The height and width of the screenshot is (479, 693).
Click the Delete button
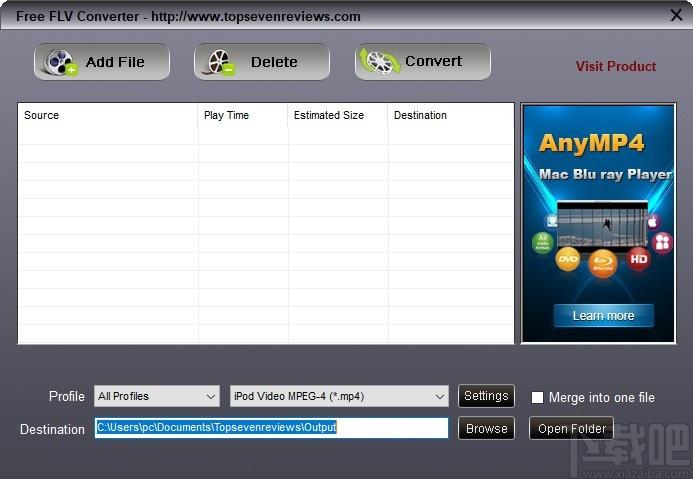(262, 62)
